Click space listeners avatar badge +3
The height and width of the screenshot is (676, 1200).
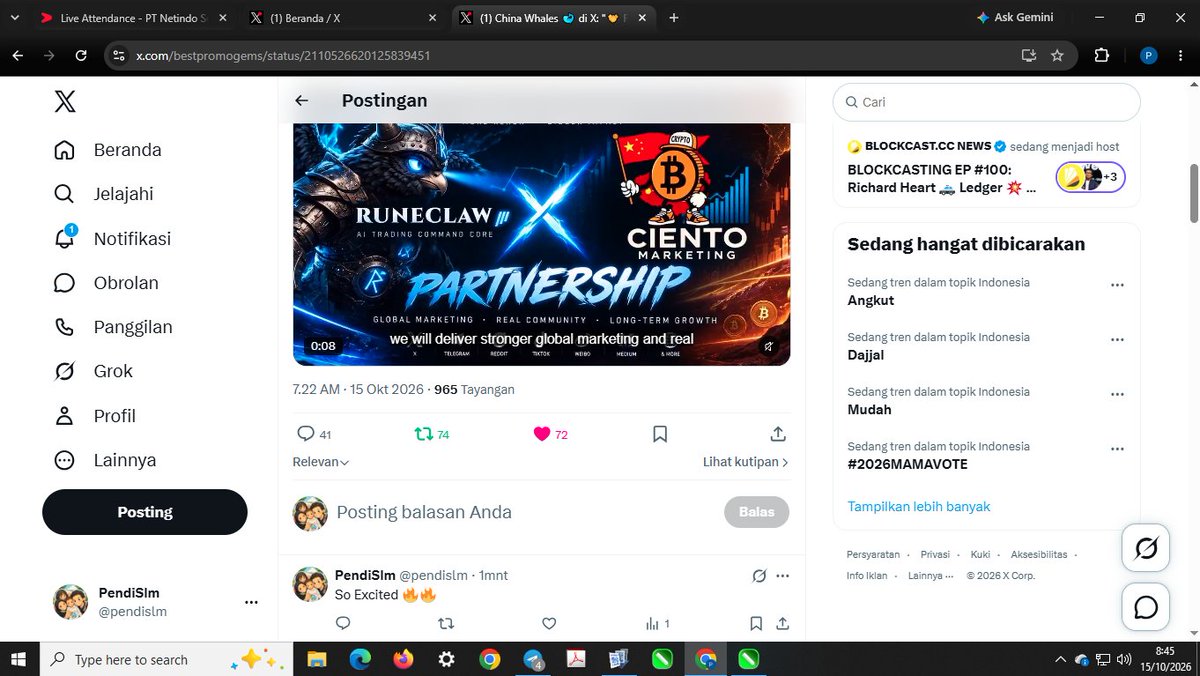tap(1091, 178)
